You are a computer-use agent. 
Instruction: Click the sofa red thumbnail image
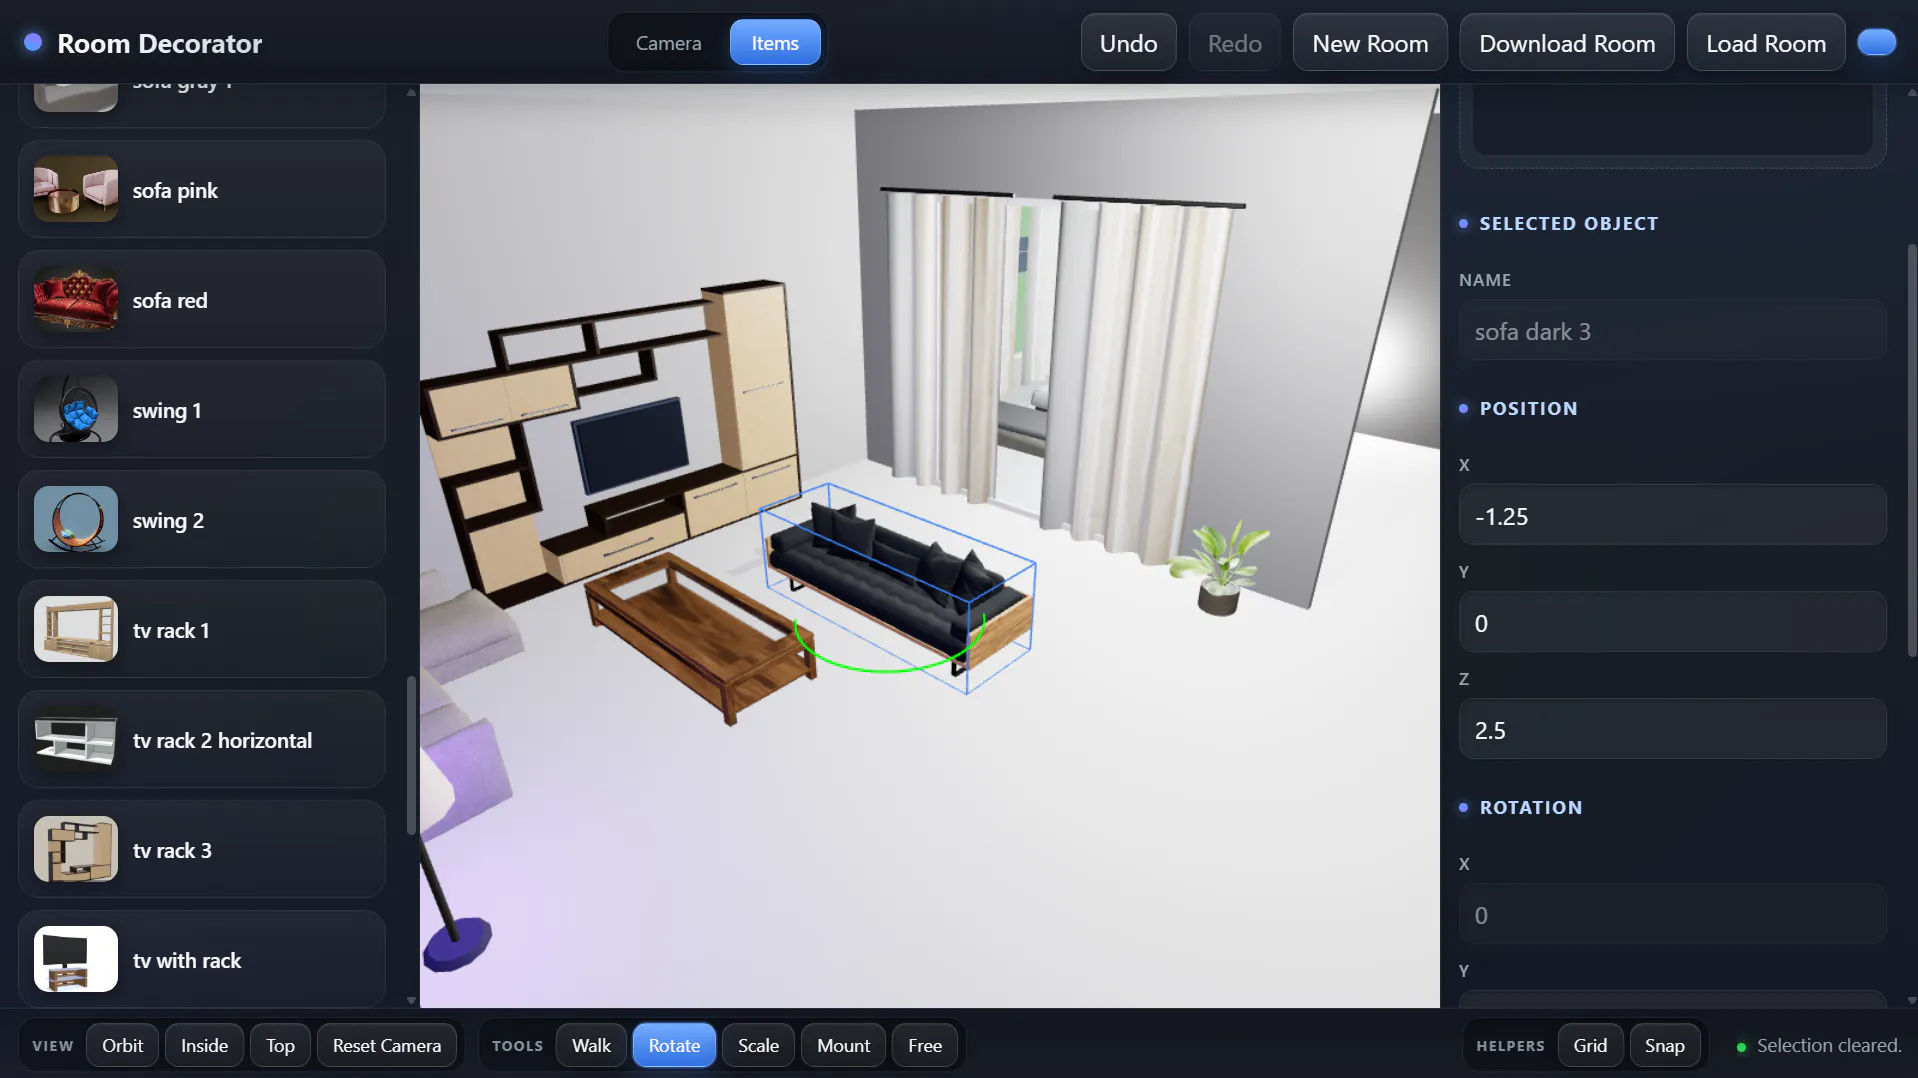76,299
